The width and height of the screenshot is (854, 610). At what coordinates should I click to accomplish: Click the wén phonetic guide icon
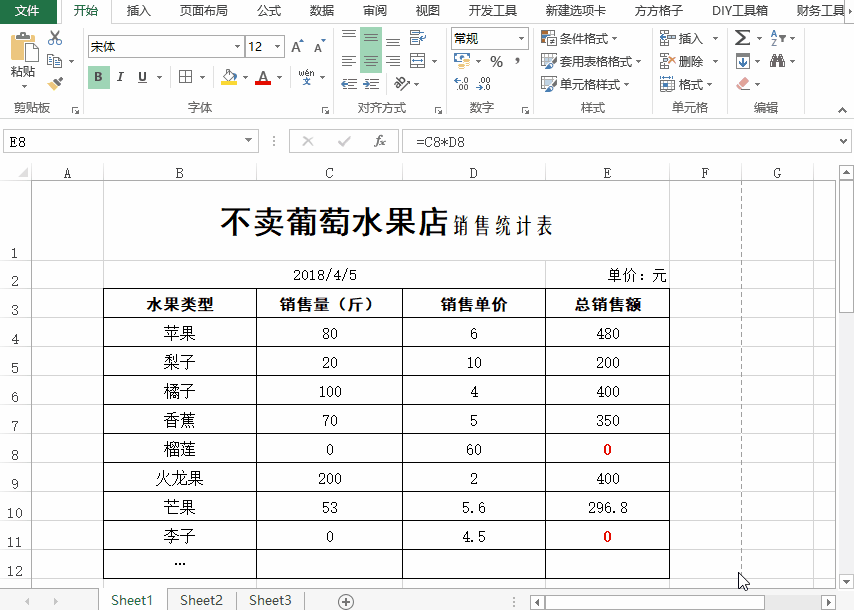pyautogui.click(x=306, y=77)
